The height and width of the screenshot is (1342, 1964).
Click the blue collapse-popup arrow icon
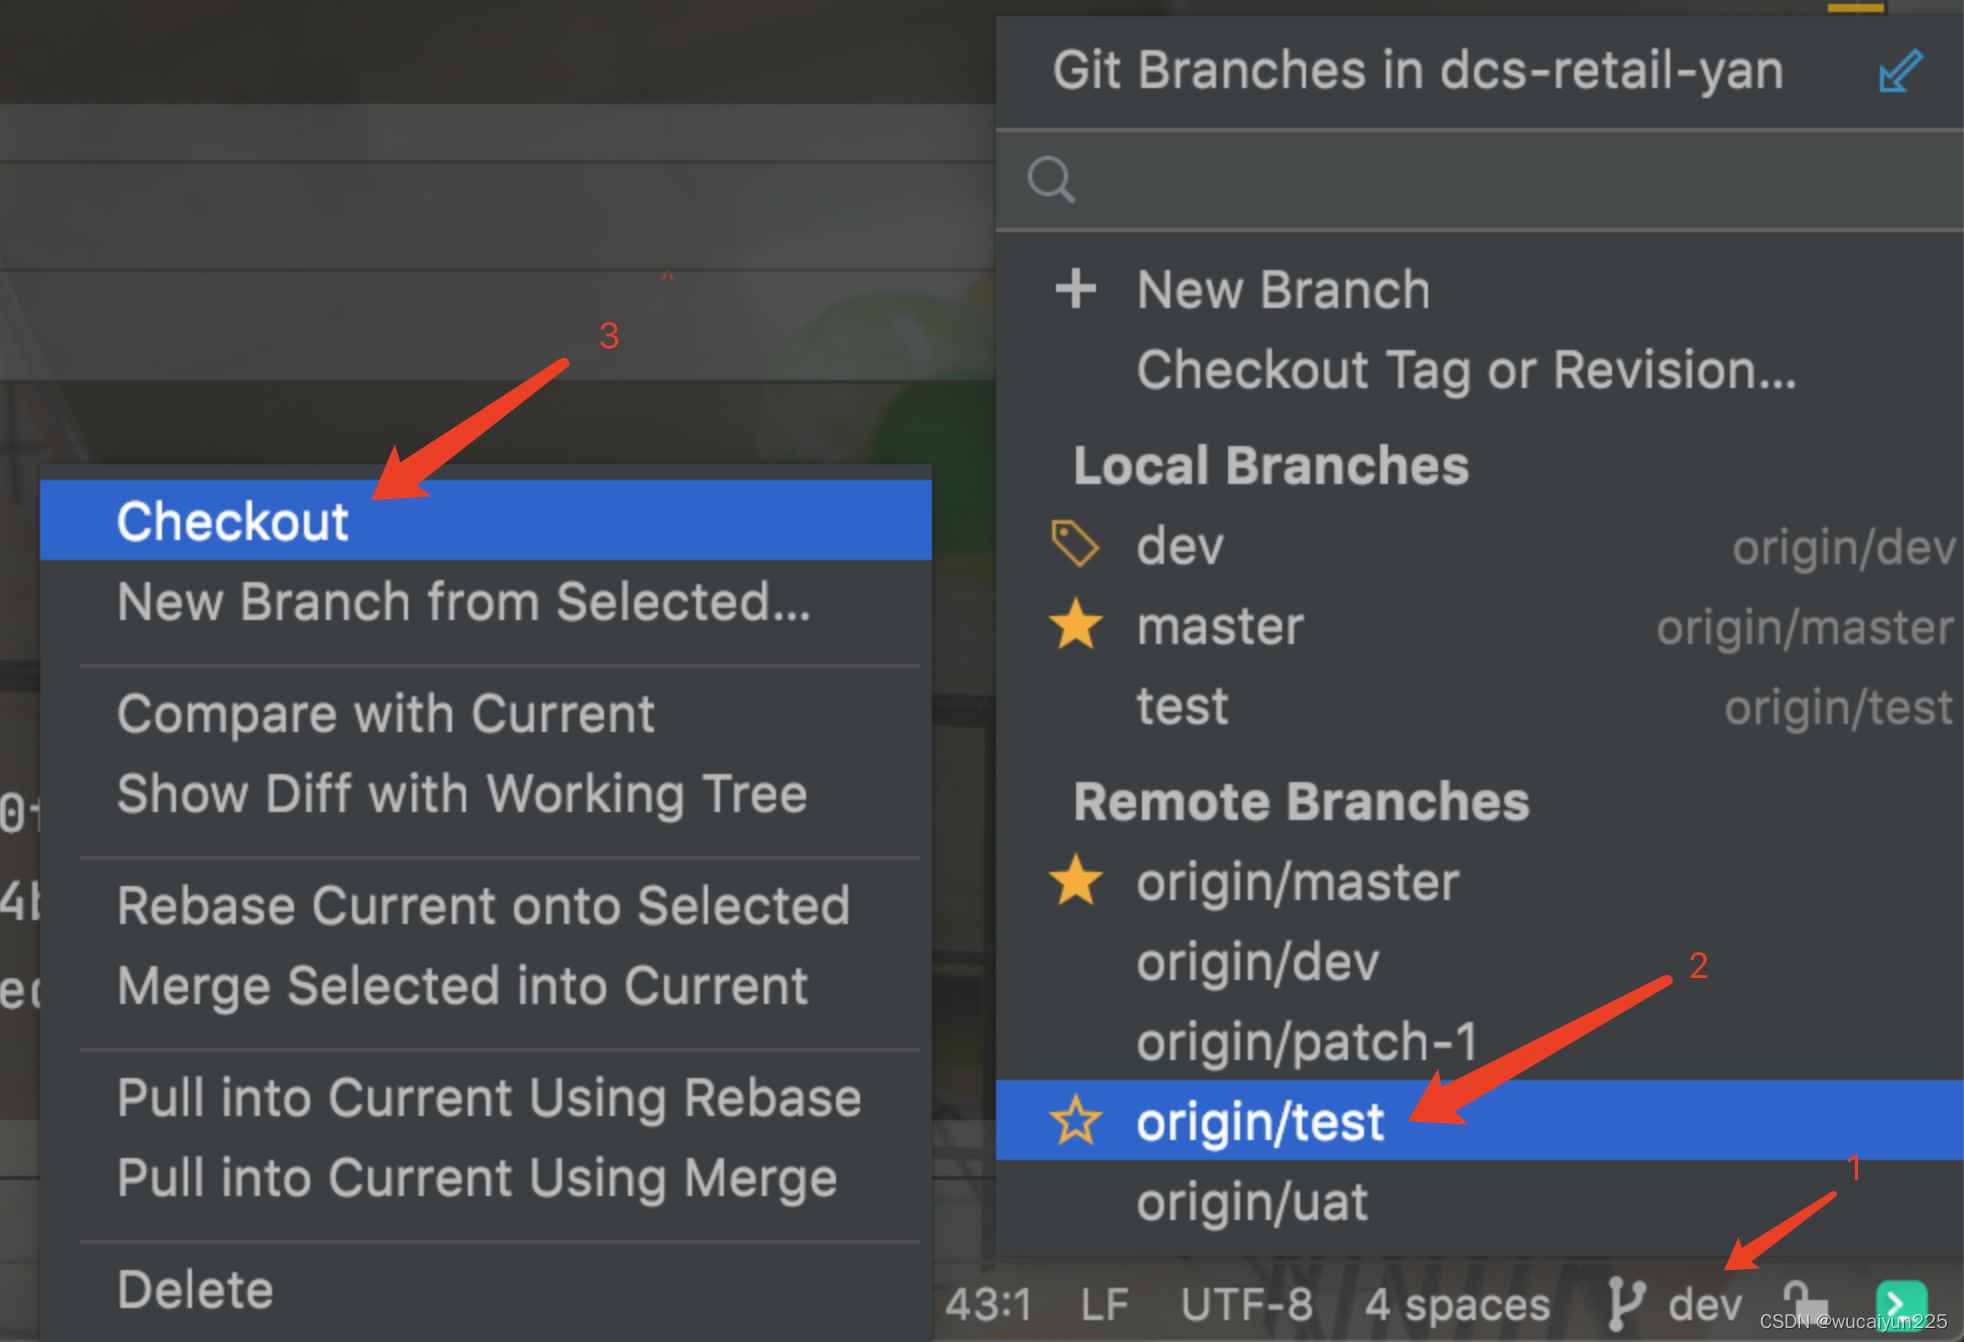tap(1900, 71)
